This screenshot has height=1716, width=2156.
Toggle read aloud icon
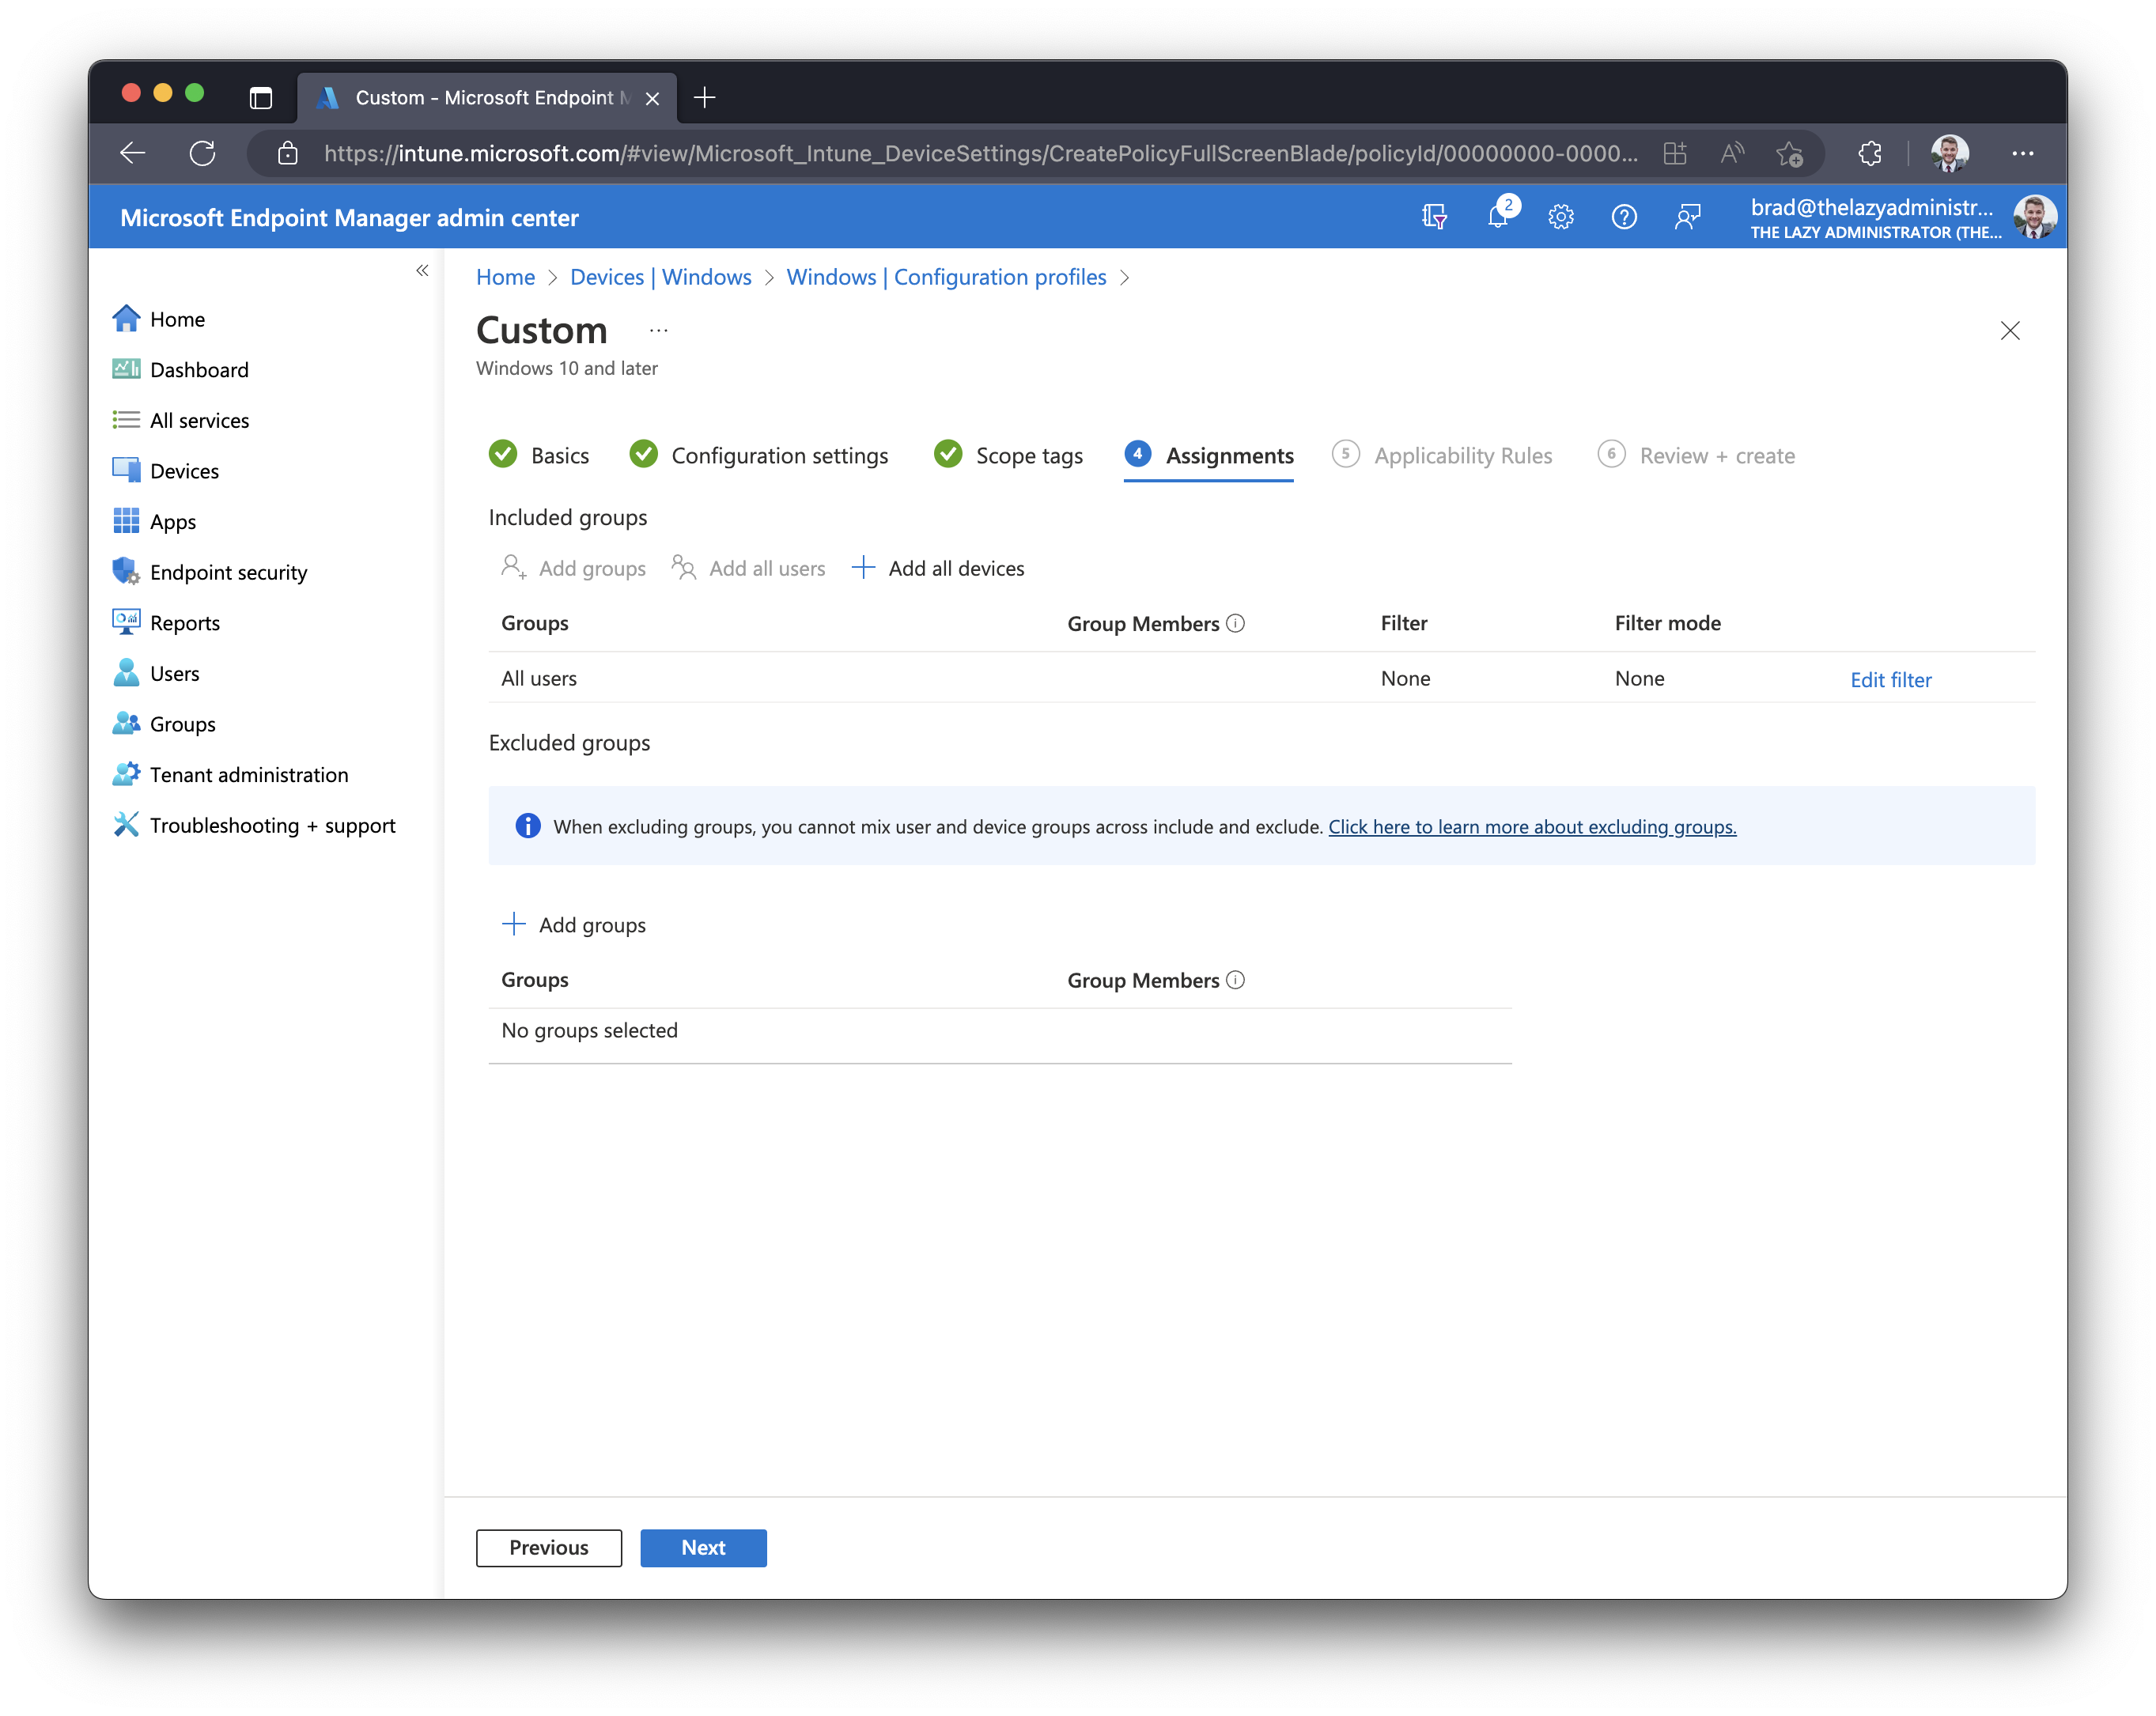click(x=1732, y=153)
